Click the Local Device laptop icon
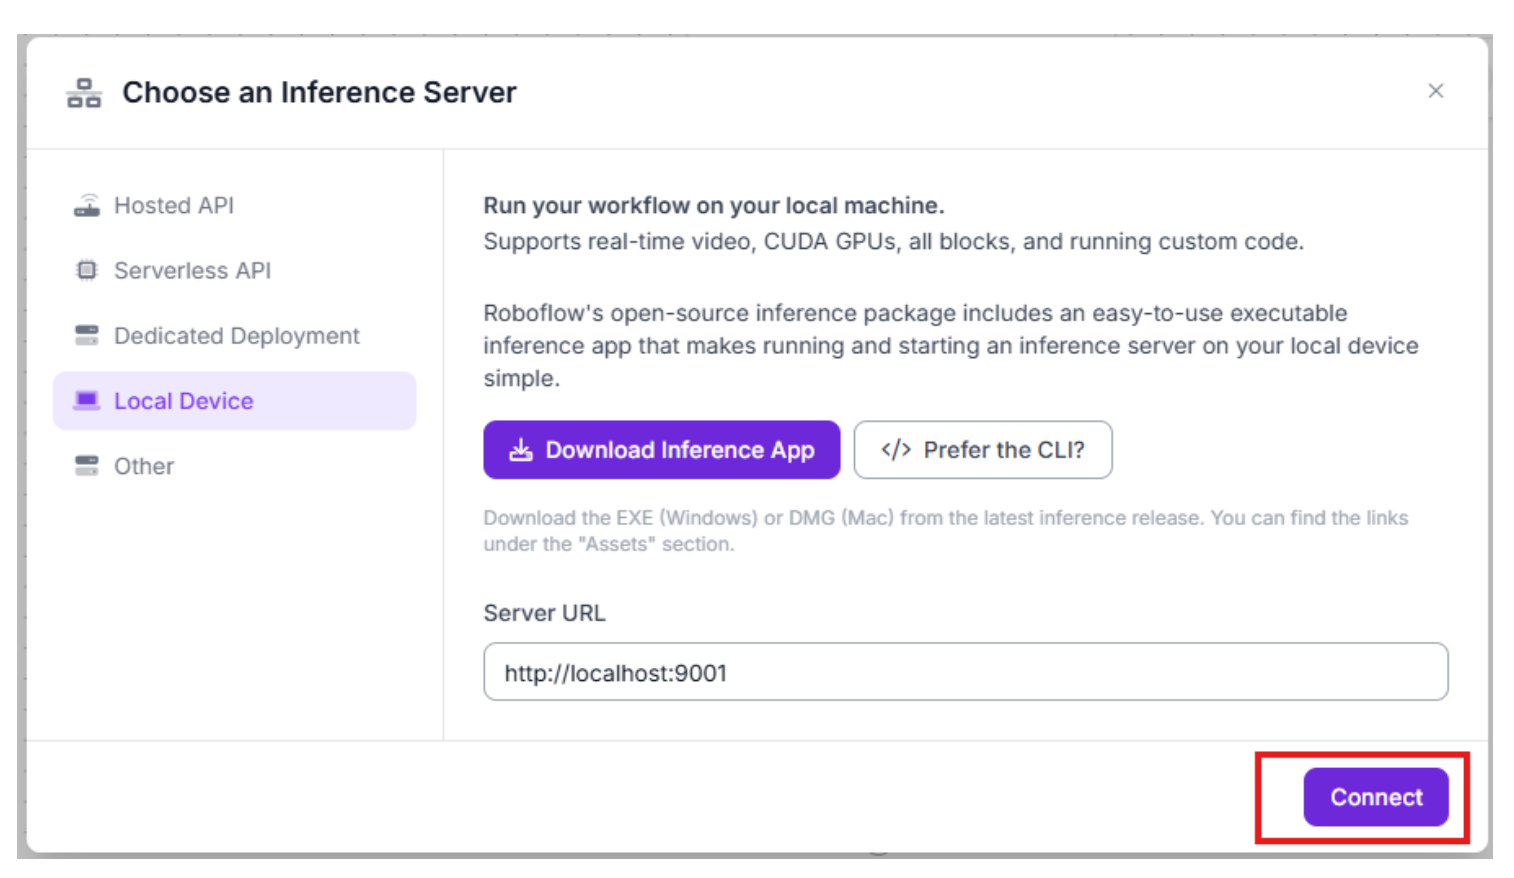Image resolution: width=1514 pixels, height=878 pixels. tap(87, 401)
